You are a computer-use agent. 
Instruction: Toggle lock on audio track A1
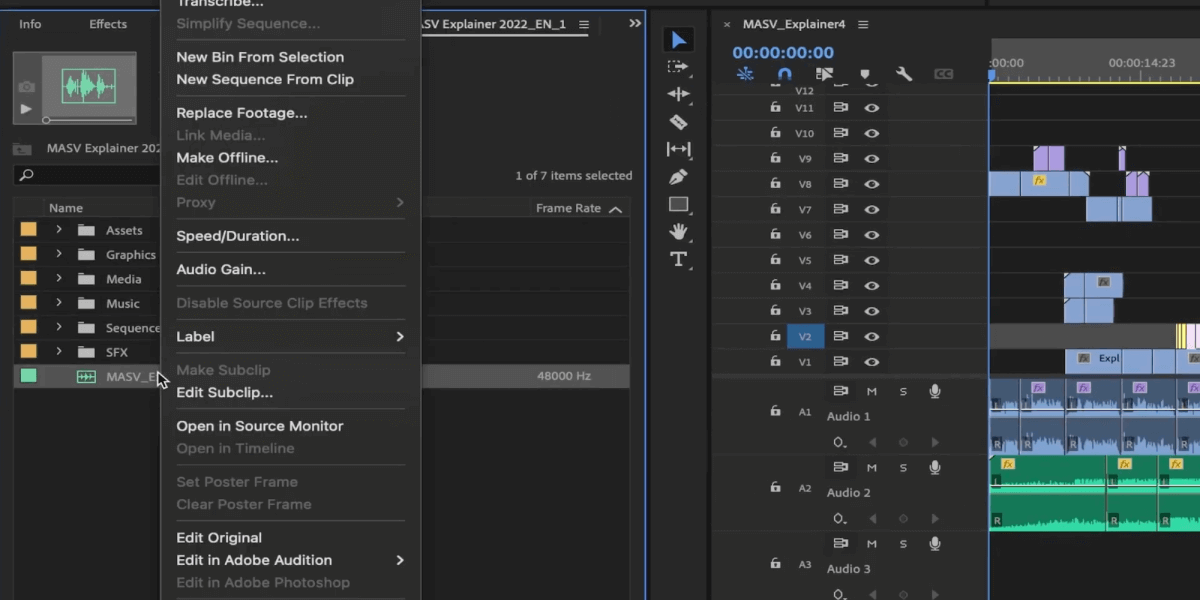pyautogui.click(x=775, y=411)
